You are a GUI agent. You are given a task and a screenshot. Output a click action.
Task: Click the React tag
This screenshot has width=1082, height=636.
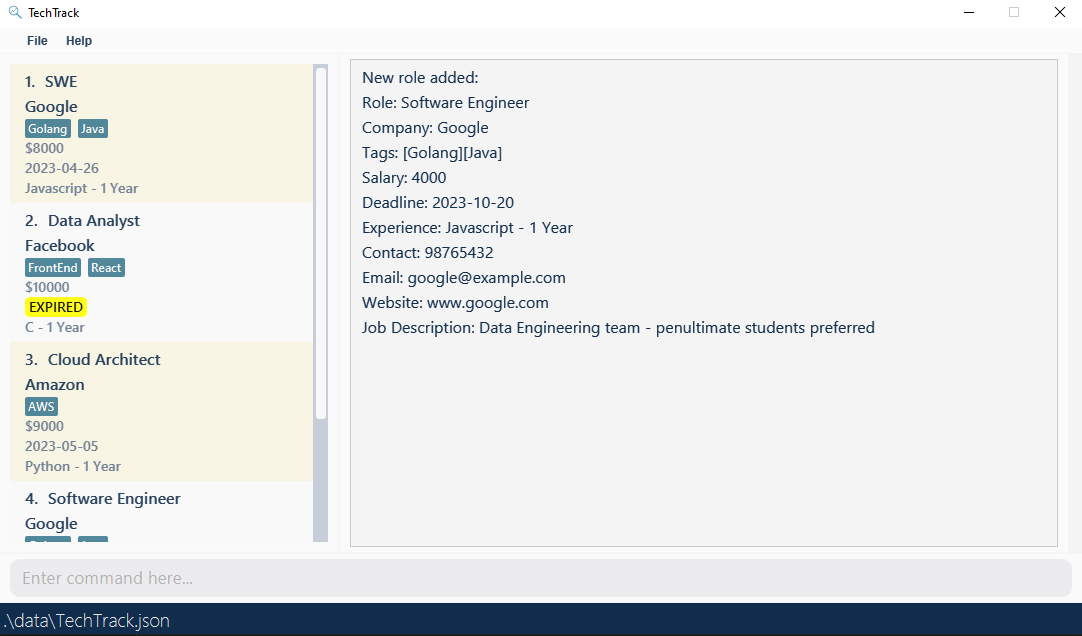pyautogui.click(x=106, y=268)
